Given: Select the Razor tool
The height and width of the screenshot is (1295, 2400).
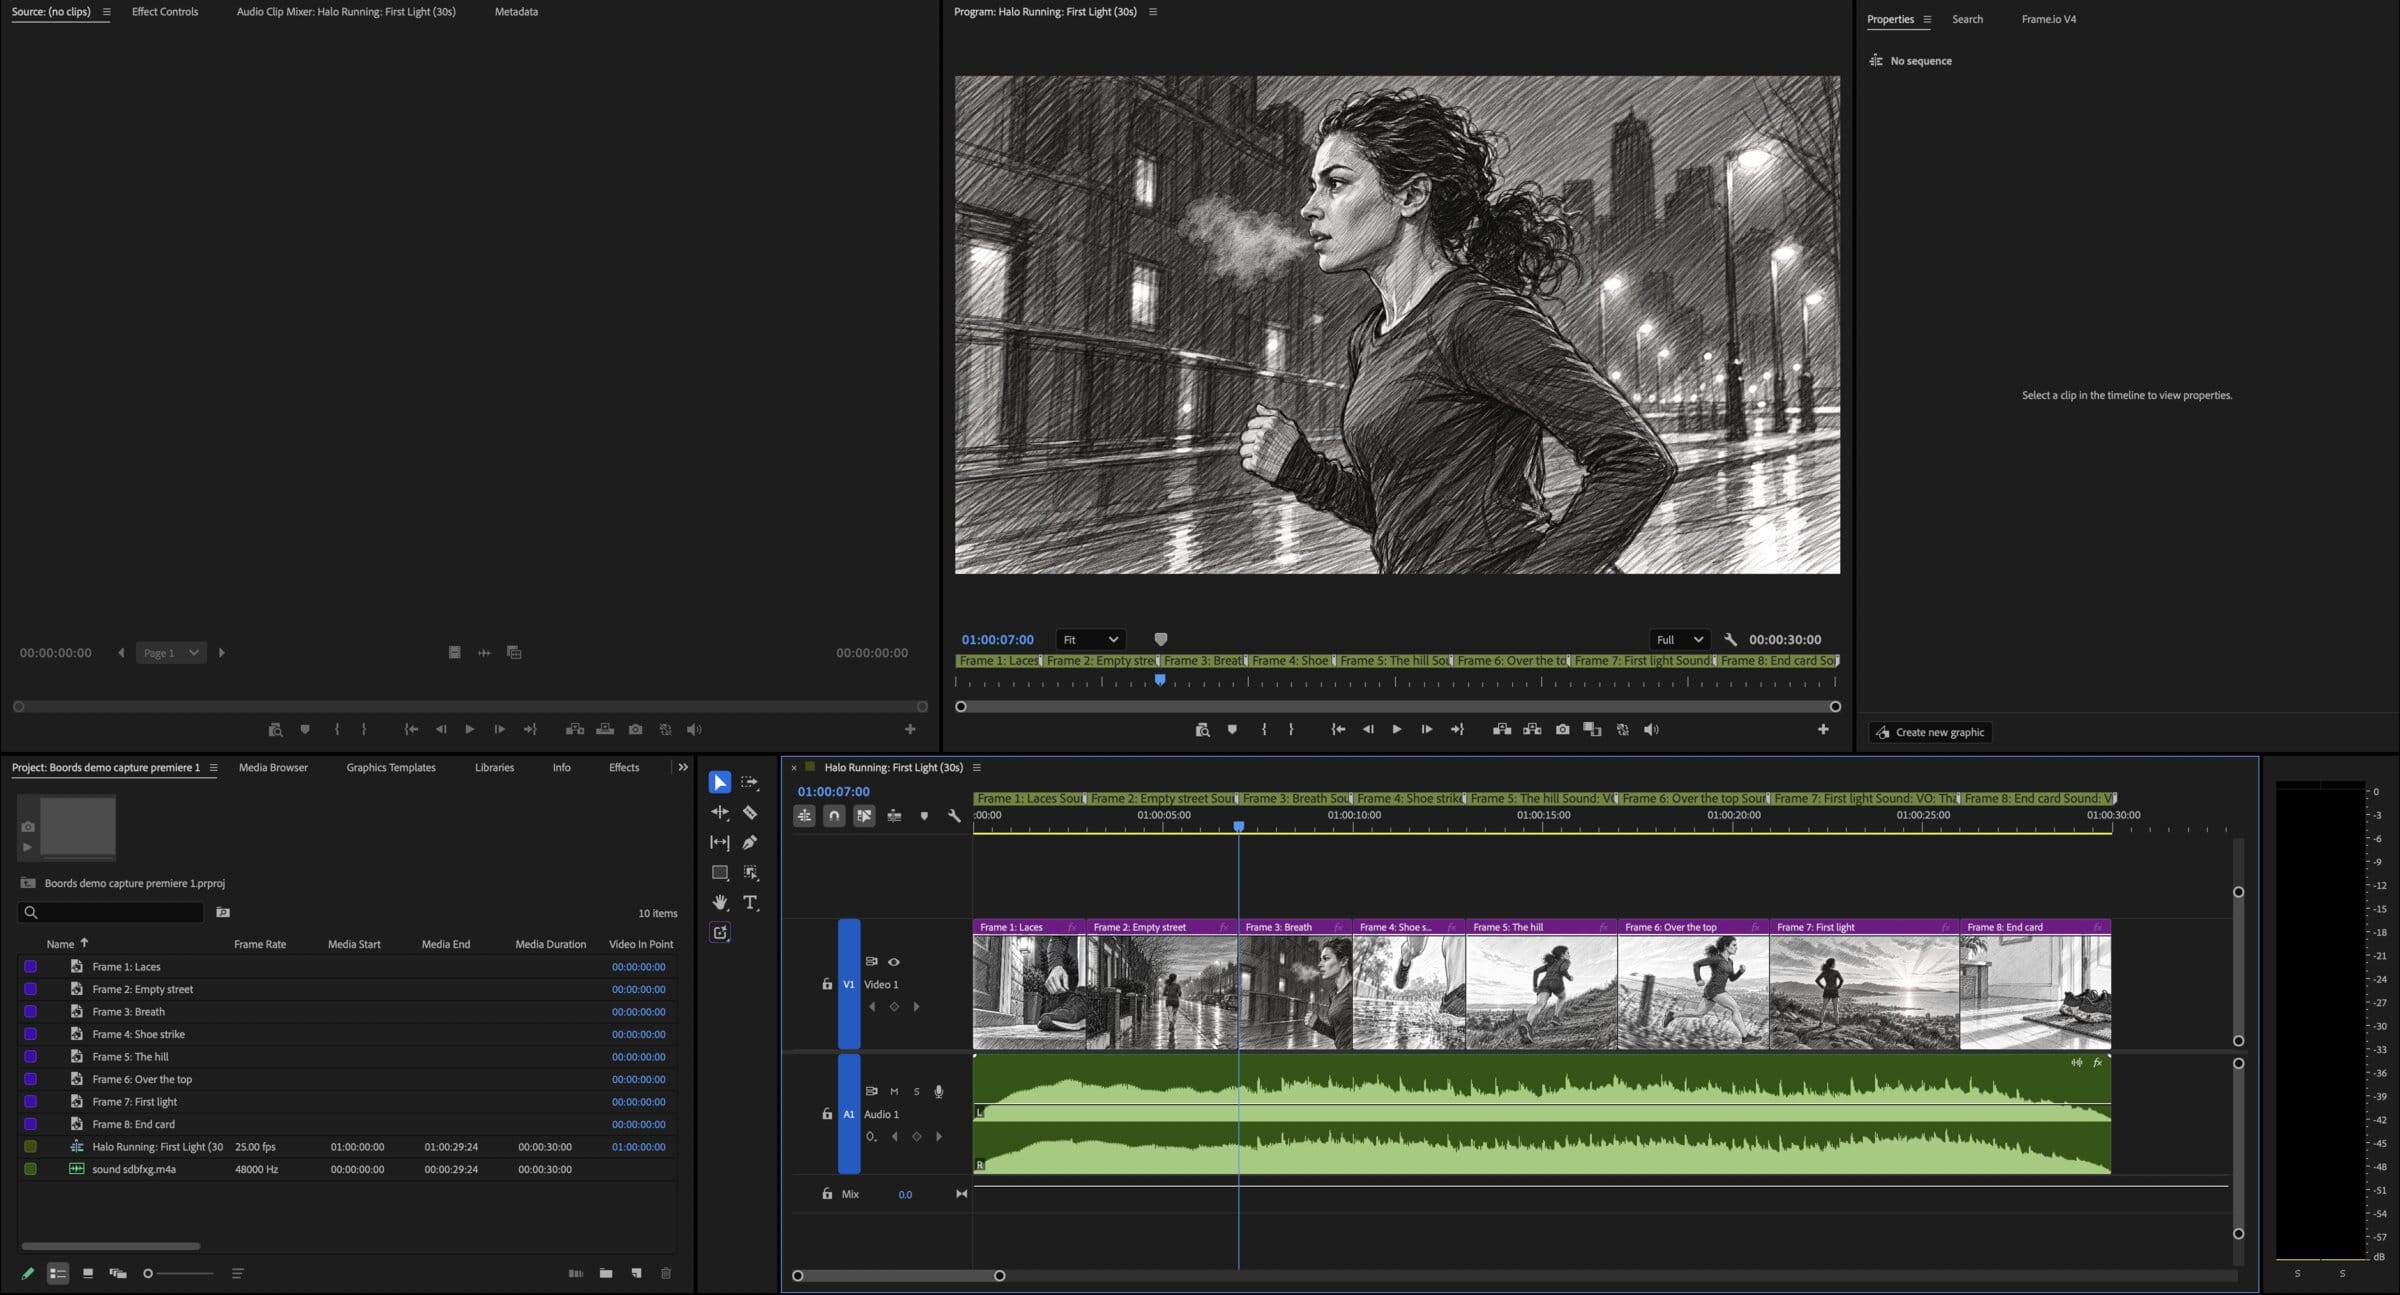Looking at the screenshot, I should (x=750, y=812).
